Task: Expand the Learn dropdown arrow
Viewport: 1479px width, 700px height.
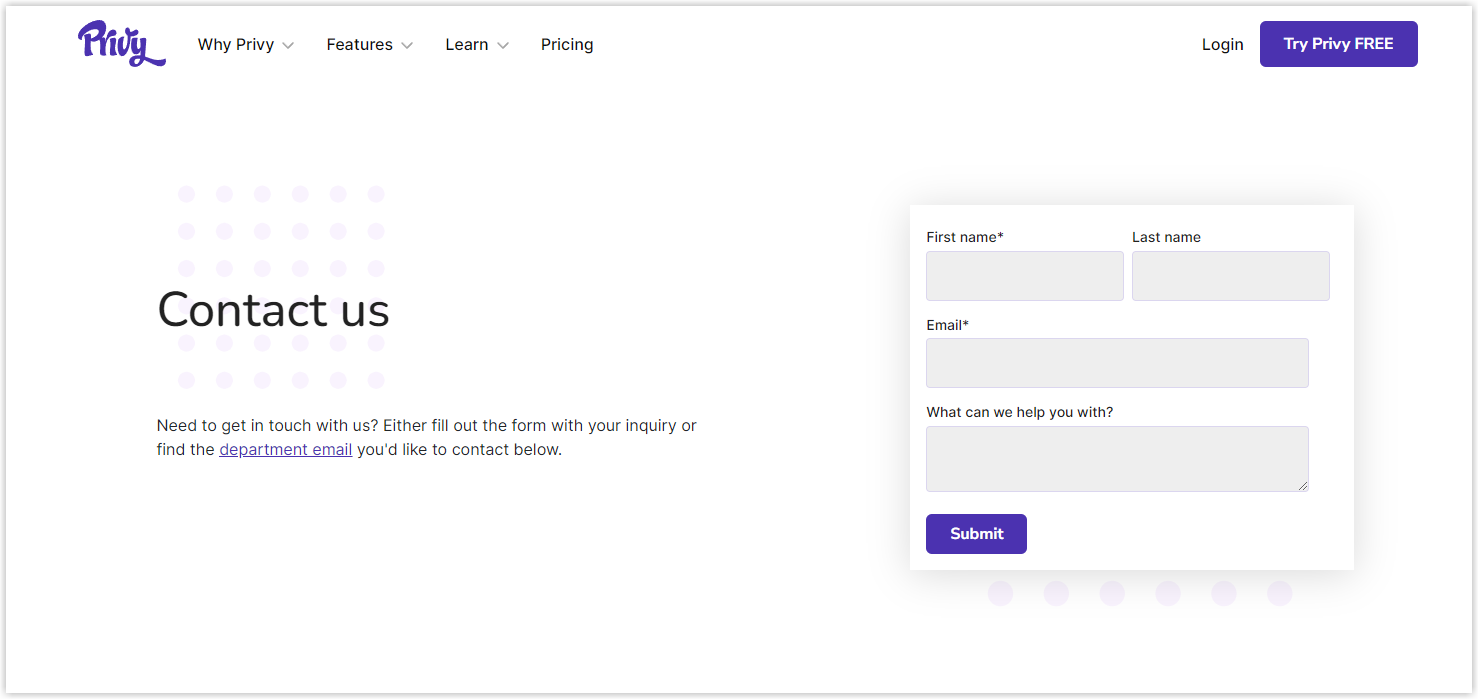Action: tap(503, 45)
